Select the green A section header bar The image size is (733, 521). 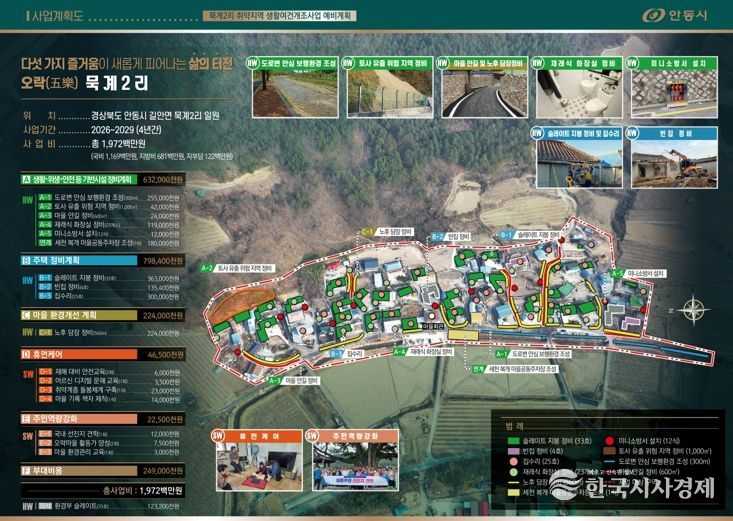(79, 179)
